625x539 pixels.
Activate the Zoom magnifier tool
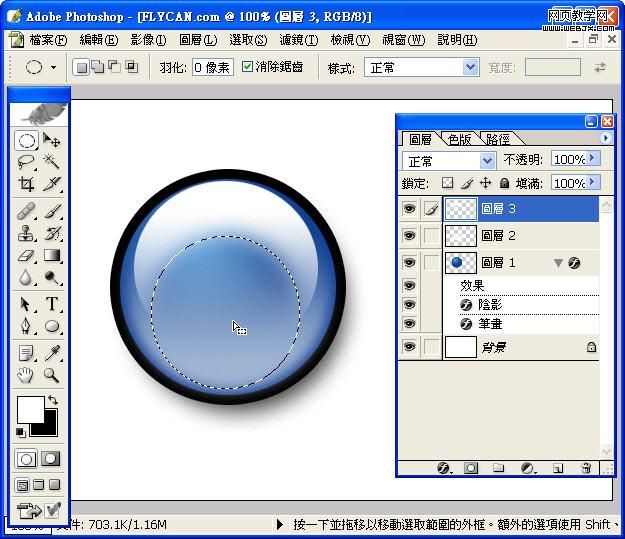click(51, 376)
